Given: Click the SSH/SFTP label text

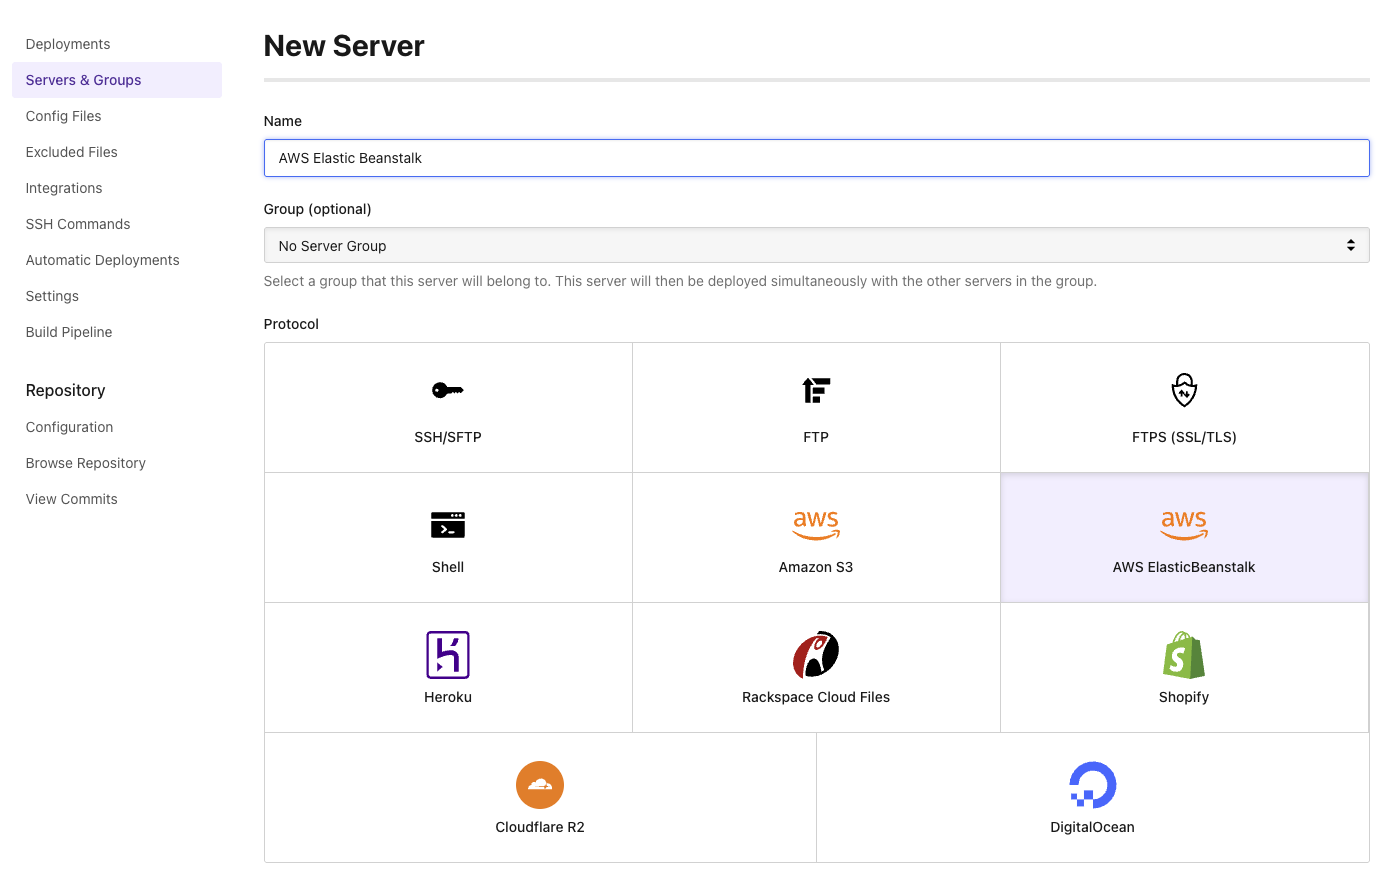Looking at the screenshot, I should click(448, 437).
